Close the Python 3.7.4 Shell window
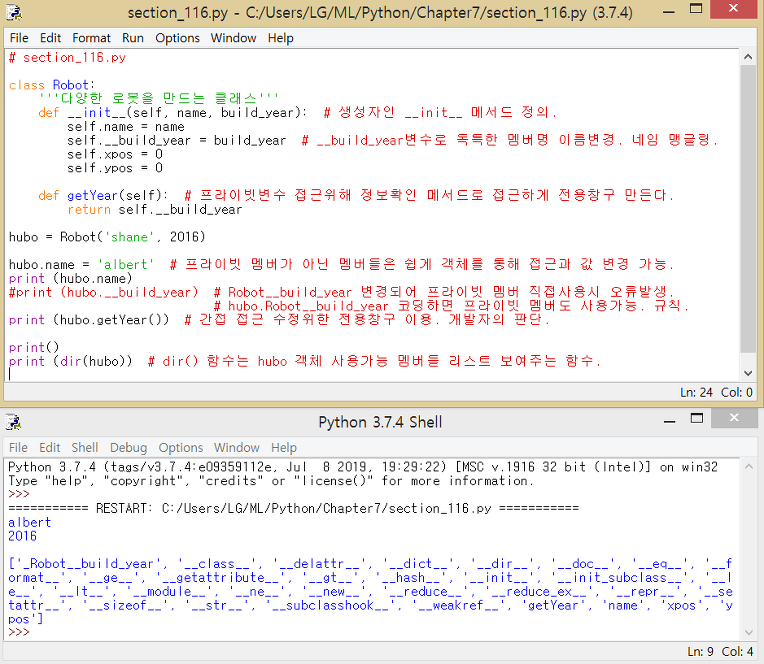This screenshot has height=664, width=764. [734, 418]
